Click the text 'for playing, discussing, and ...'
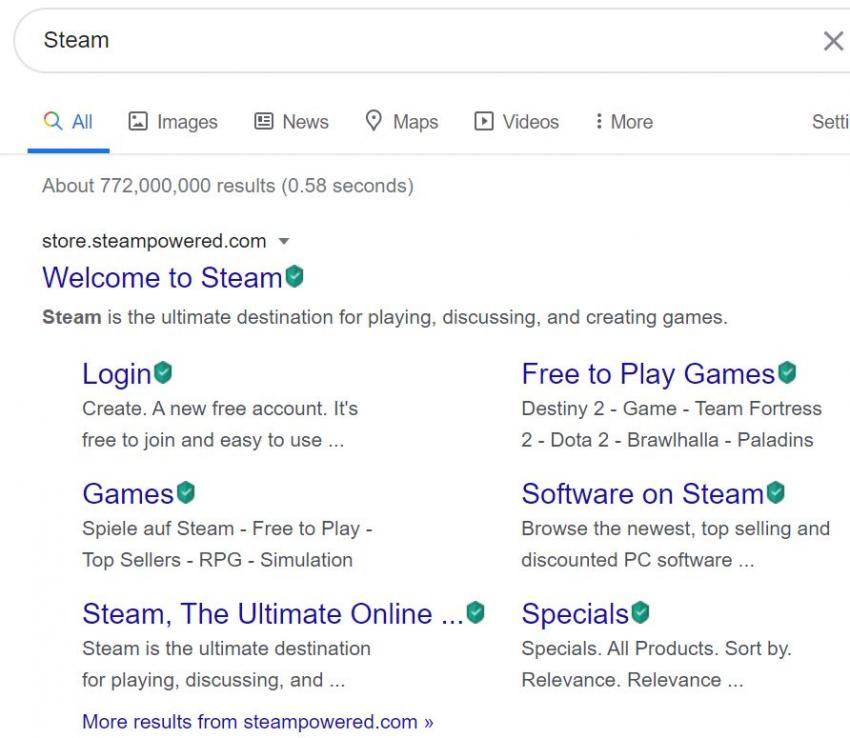The height and width of the screenshot is (738, 850). pyautogui.click(x=214, y=680)
